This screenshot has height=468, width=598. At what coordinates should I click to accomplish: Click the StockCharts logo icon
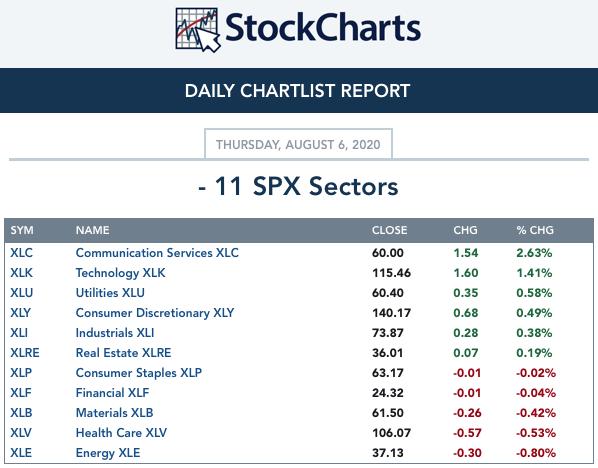(x=198, y=29)
